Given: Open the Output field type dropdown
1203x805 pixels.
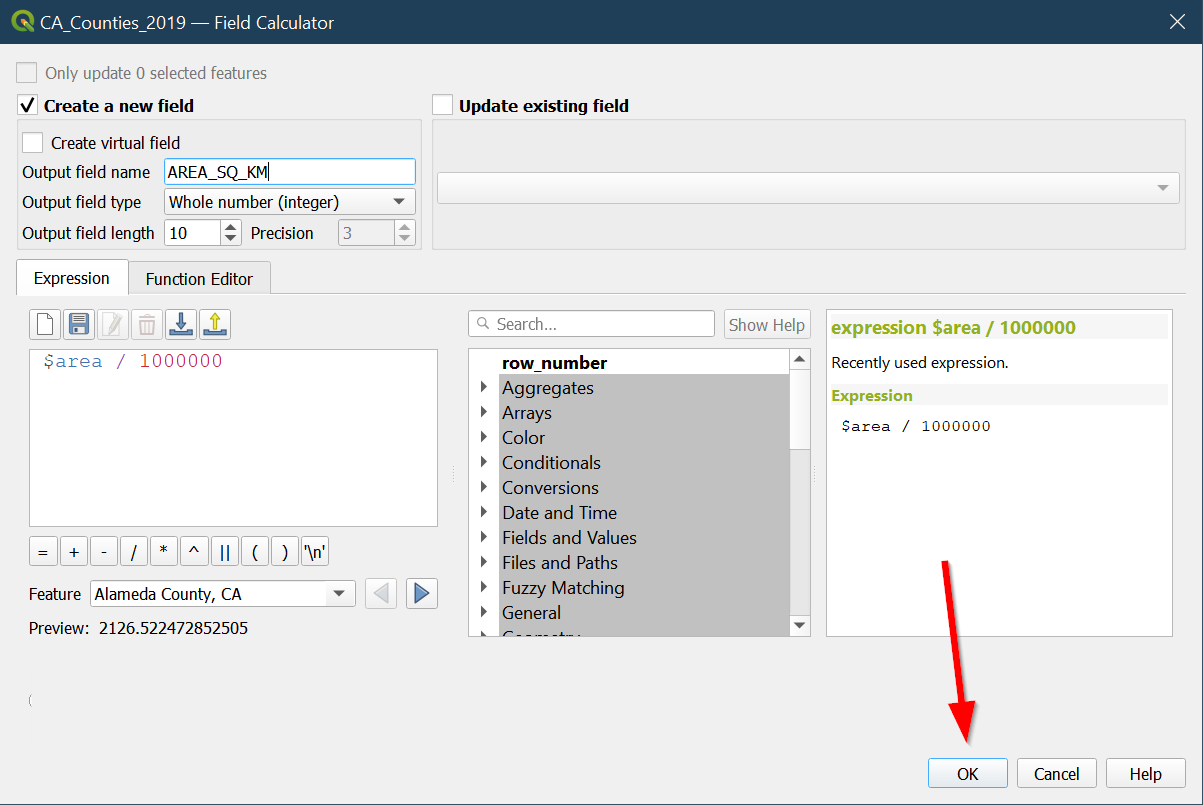Looking at the screenshot, I should coord(289,202).
